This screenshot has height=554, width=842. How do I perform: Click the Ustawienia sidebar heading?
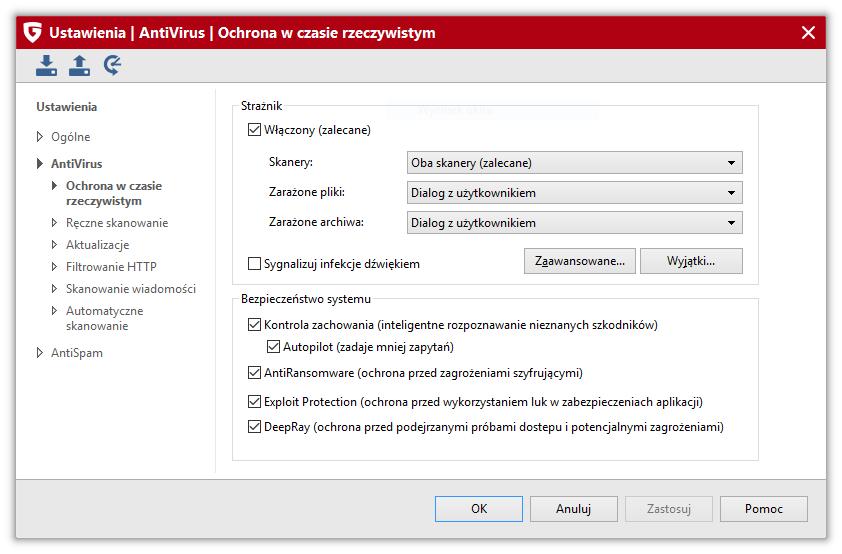click(67, 107)
